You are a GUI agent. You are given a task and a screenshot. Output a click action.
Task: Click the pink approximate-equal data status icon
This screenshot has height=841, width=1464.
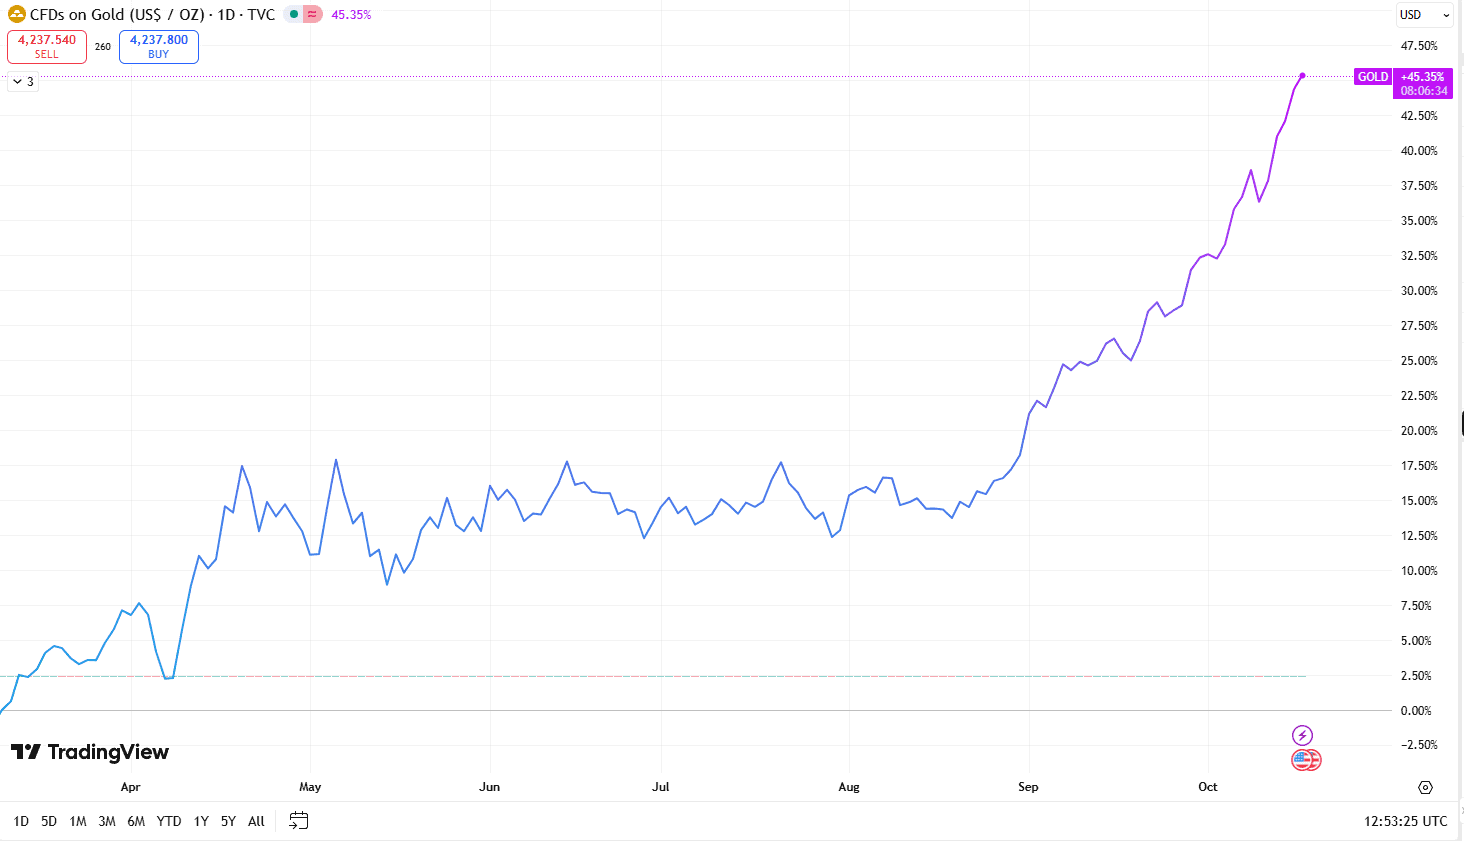[x=312, y=15]
